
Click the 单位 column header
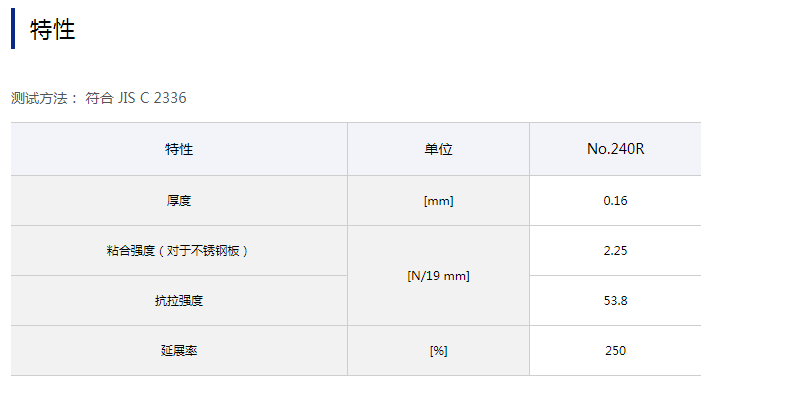point(439,150)
